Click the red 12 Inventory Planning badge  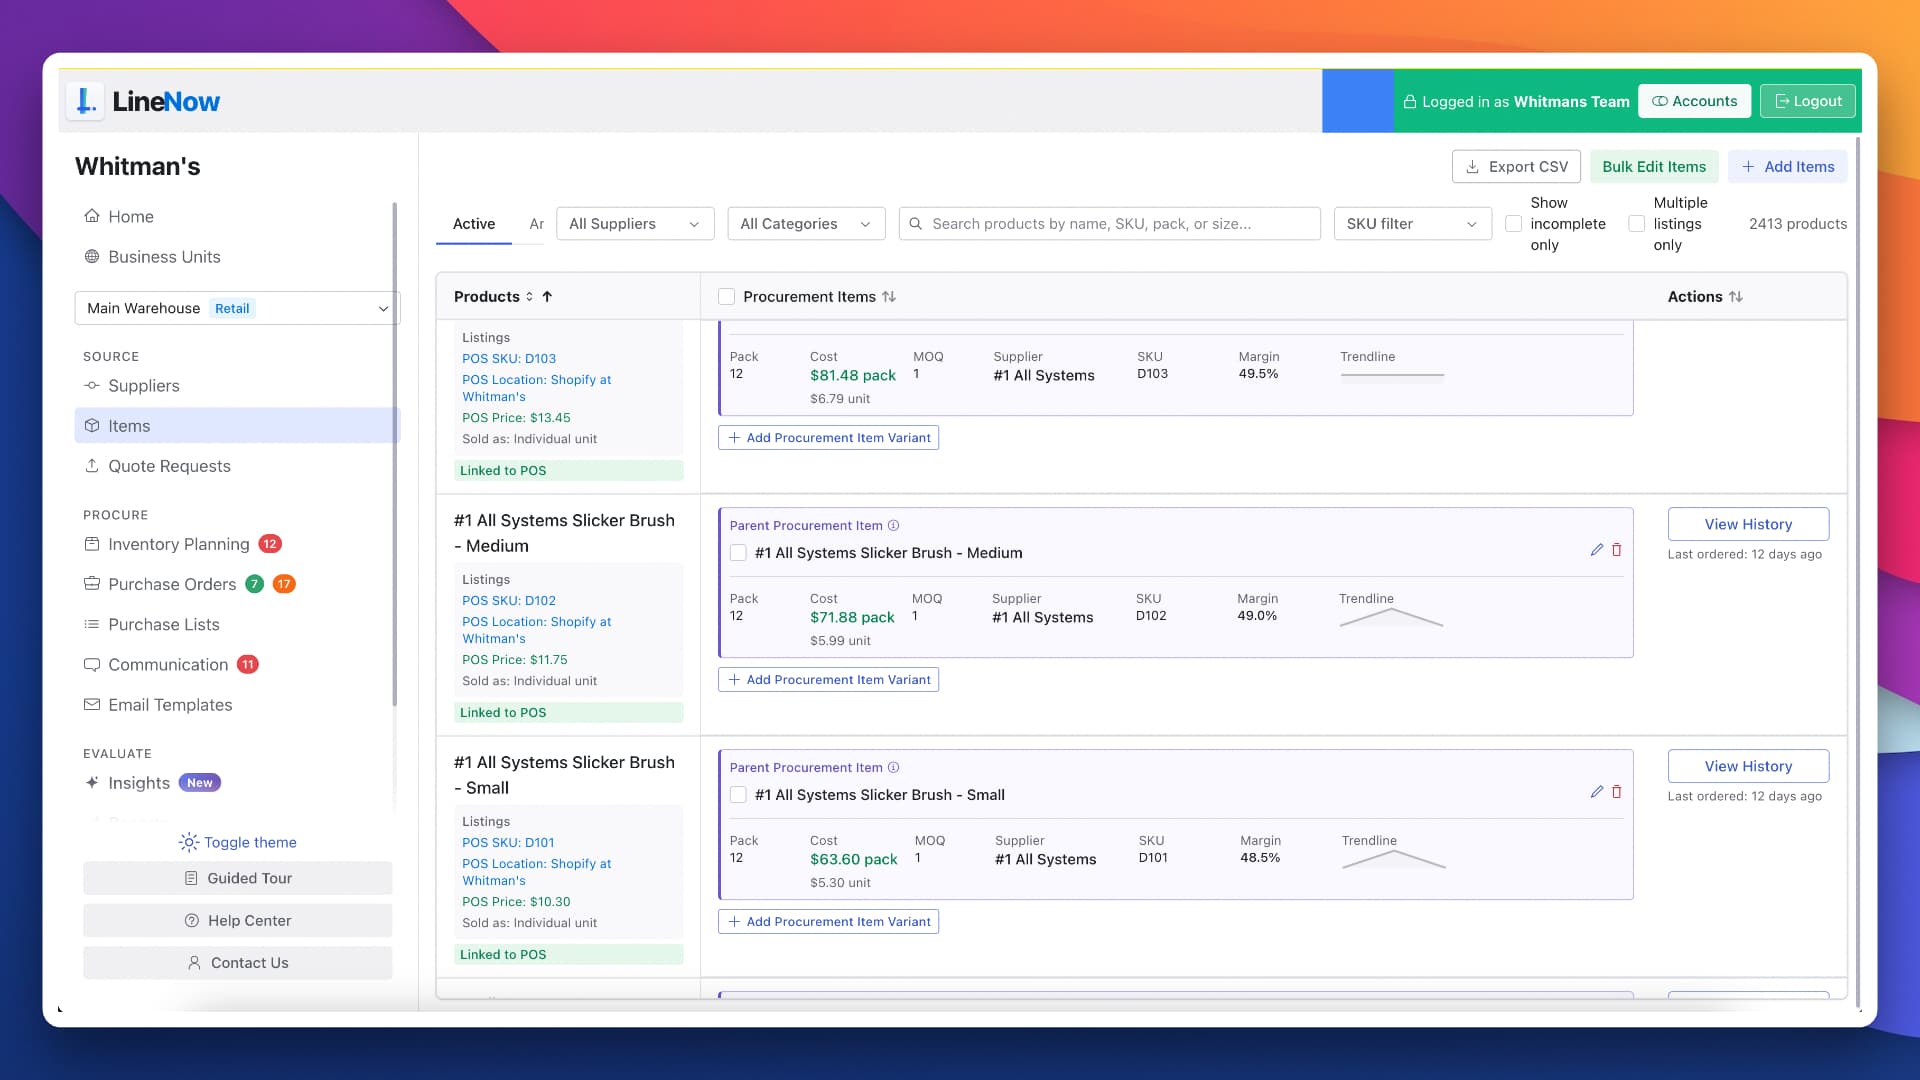(x=270, y=544)
